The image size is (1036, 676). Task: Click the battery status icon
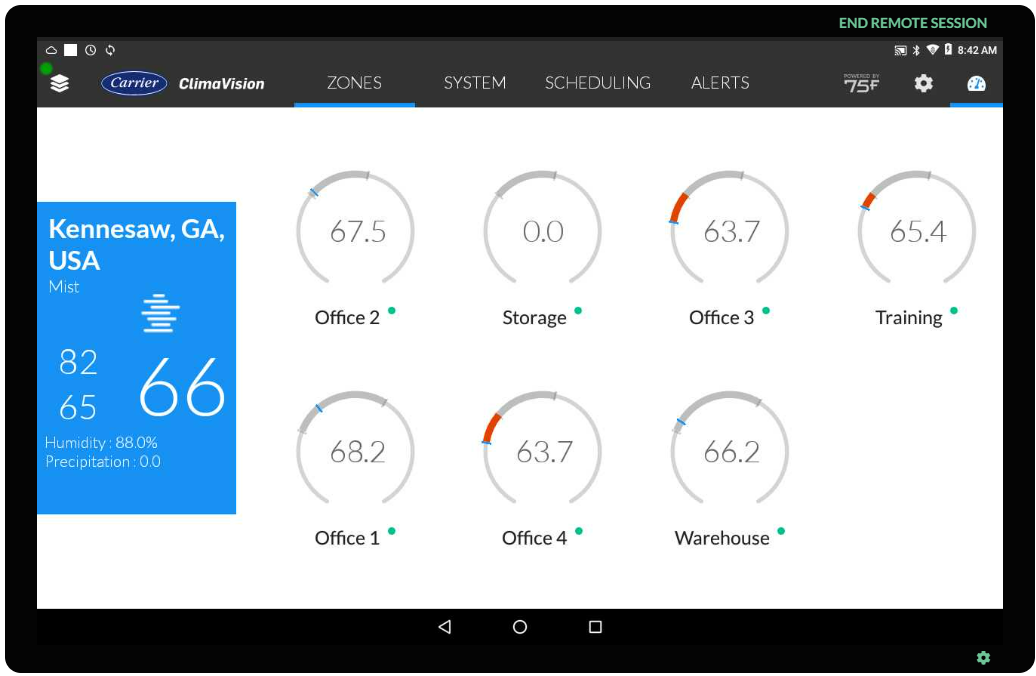coord(948,50)
